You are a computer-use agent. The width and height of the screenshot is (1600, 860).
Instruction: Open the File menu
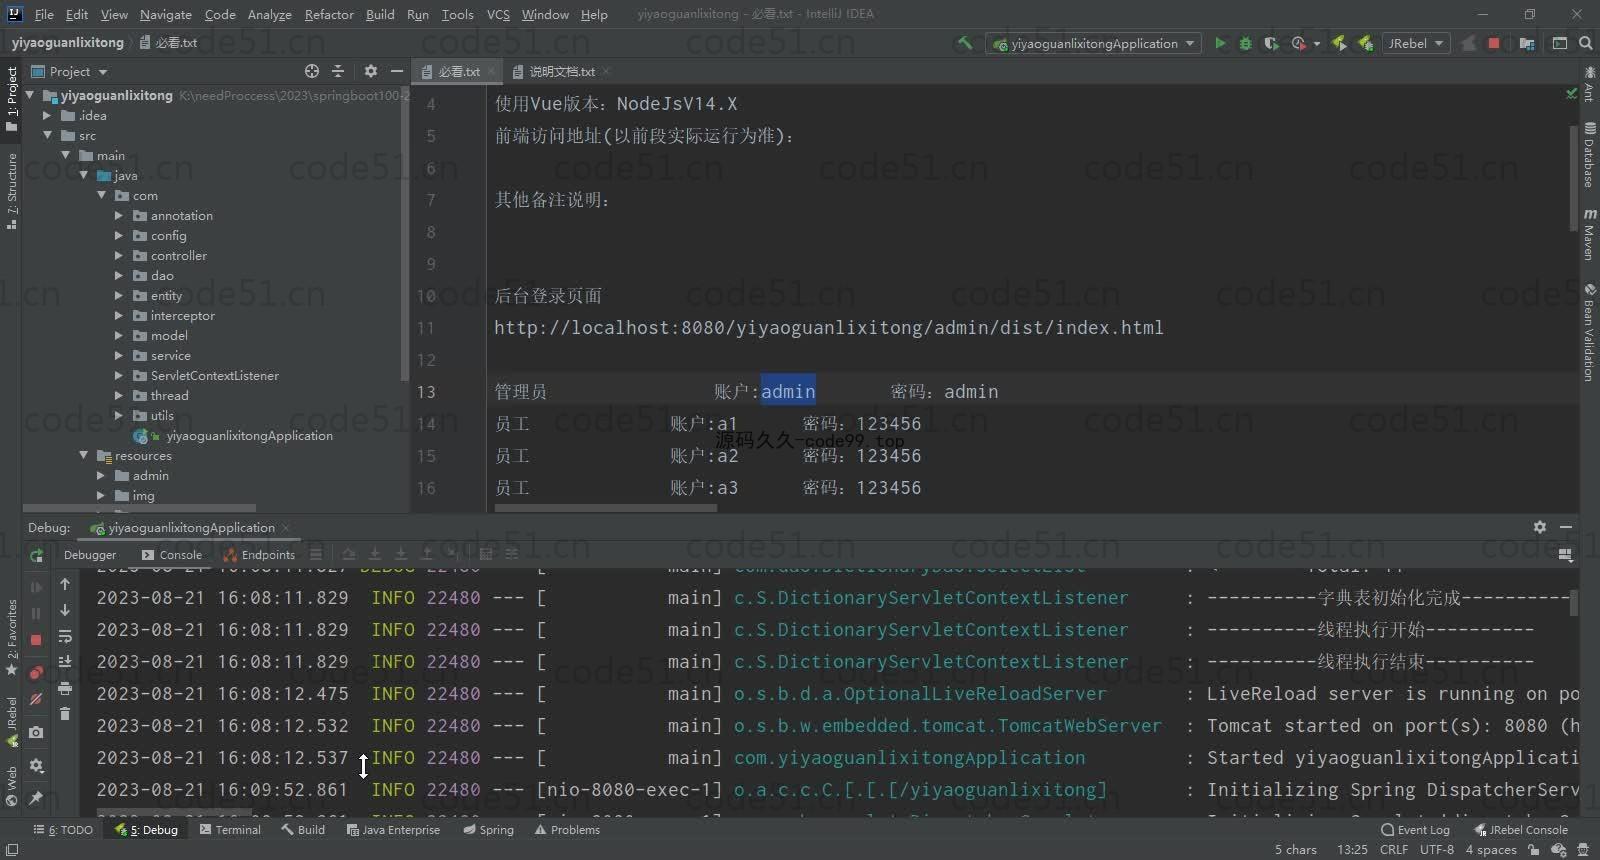click(x=44, y=14)
